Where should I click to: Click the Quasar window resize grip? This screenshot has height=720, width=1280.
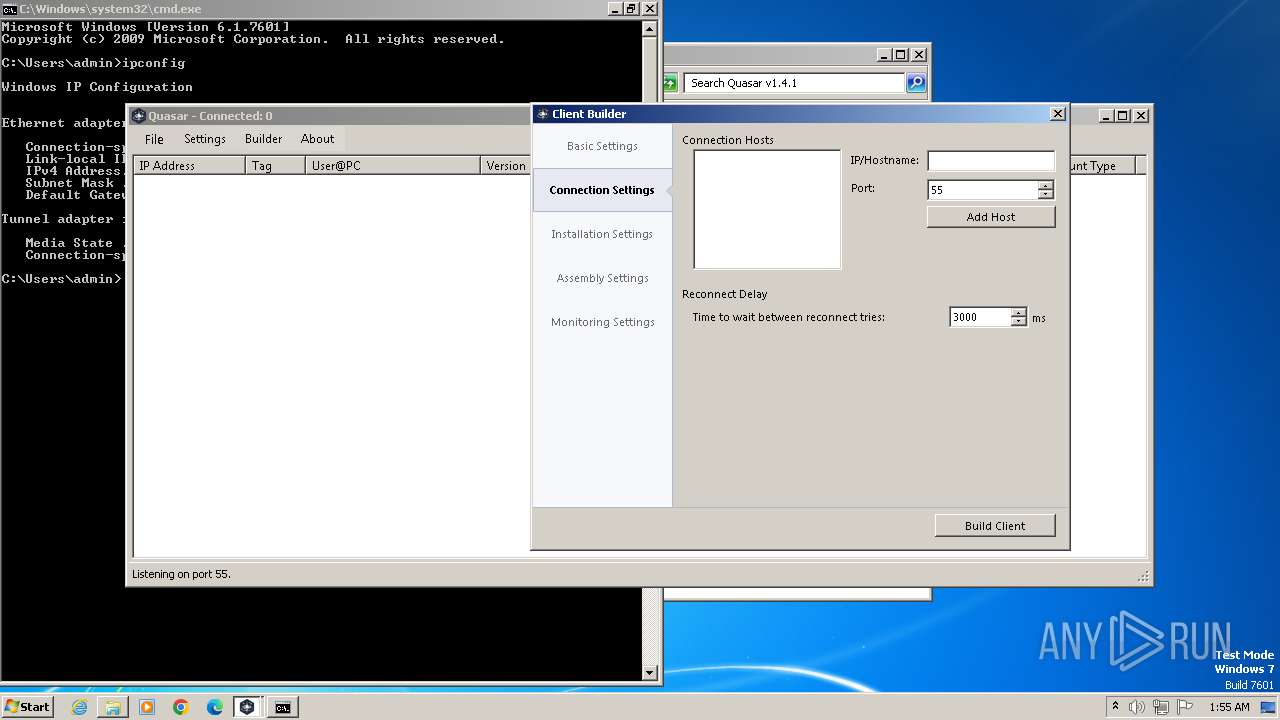click(1143, 577)
